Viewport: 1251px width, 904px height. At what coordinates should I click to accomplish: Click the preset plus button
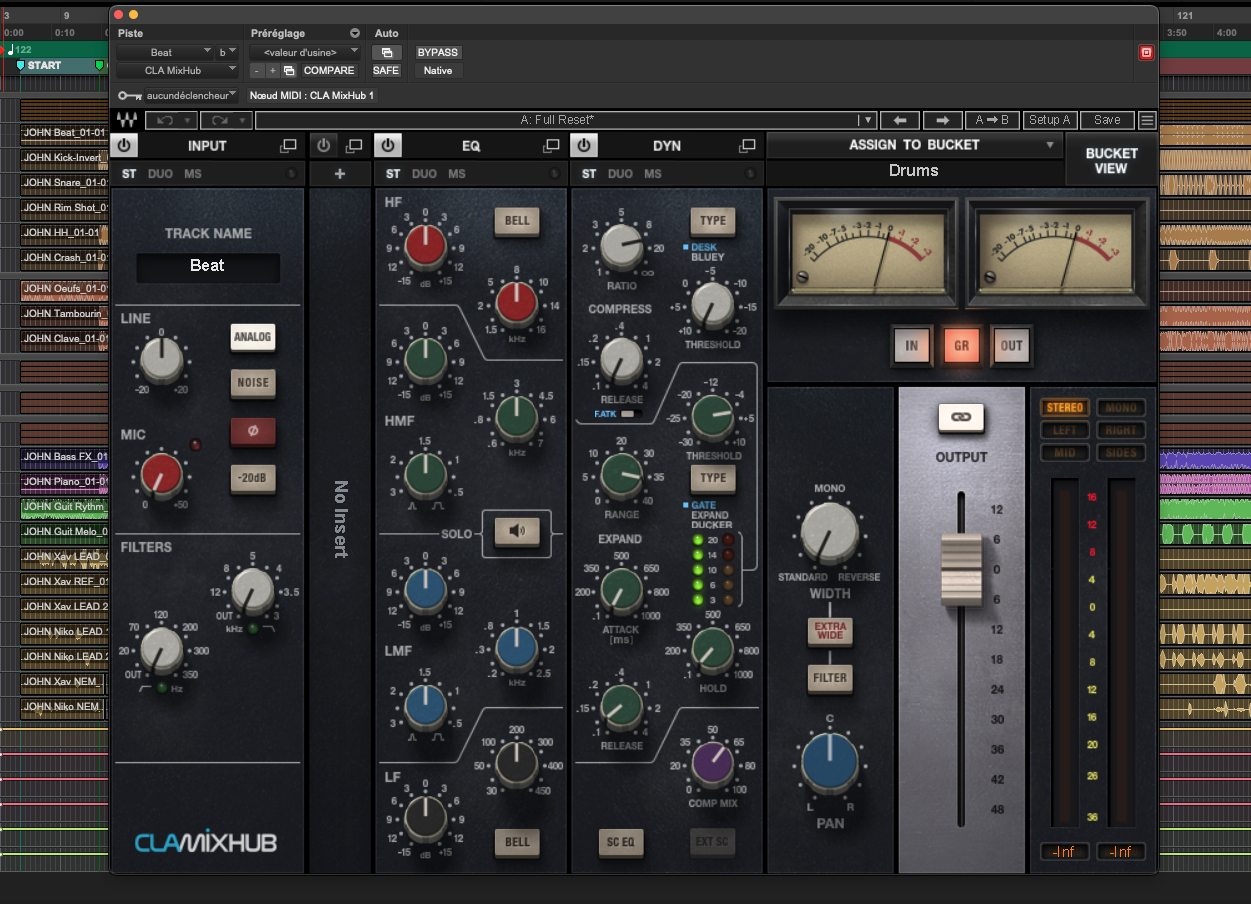(272, 71)
